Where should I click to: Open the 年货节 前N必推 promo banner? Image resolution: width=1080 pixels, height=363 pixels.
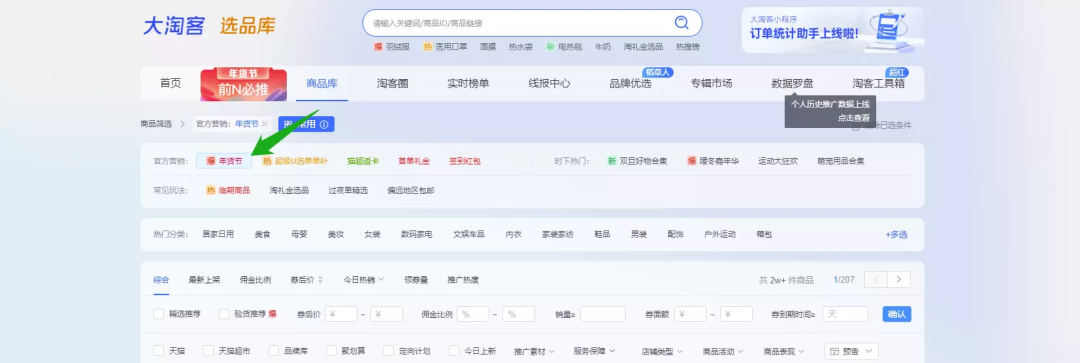243,84
